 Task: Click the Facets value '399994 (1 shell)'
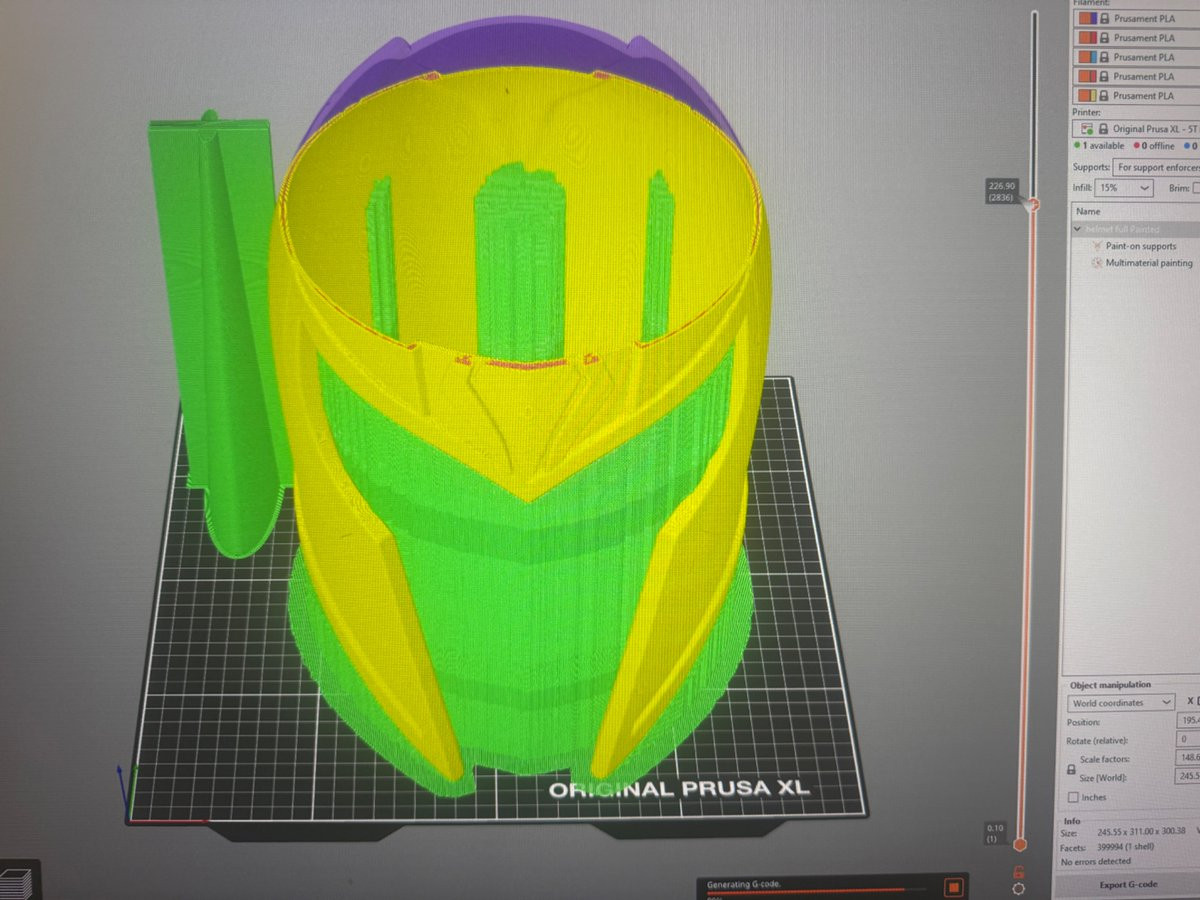pos(1128,847)
